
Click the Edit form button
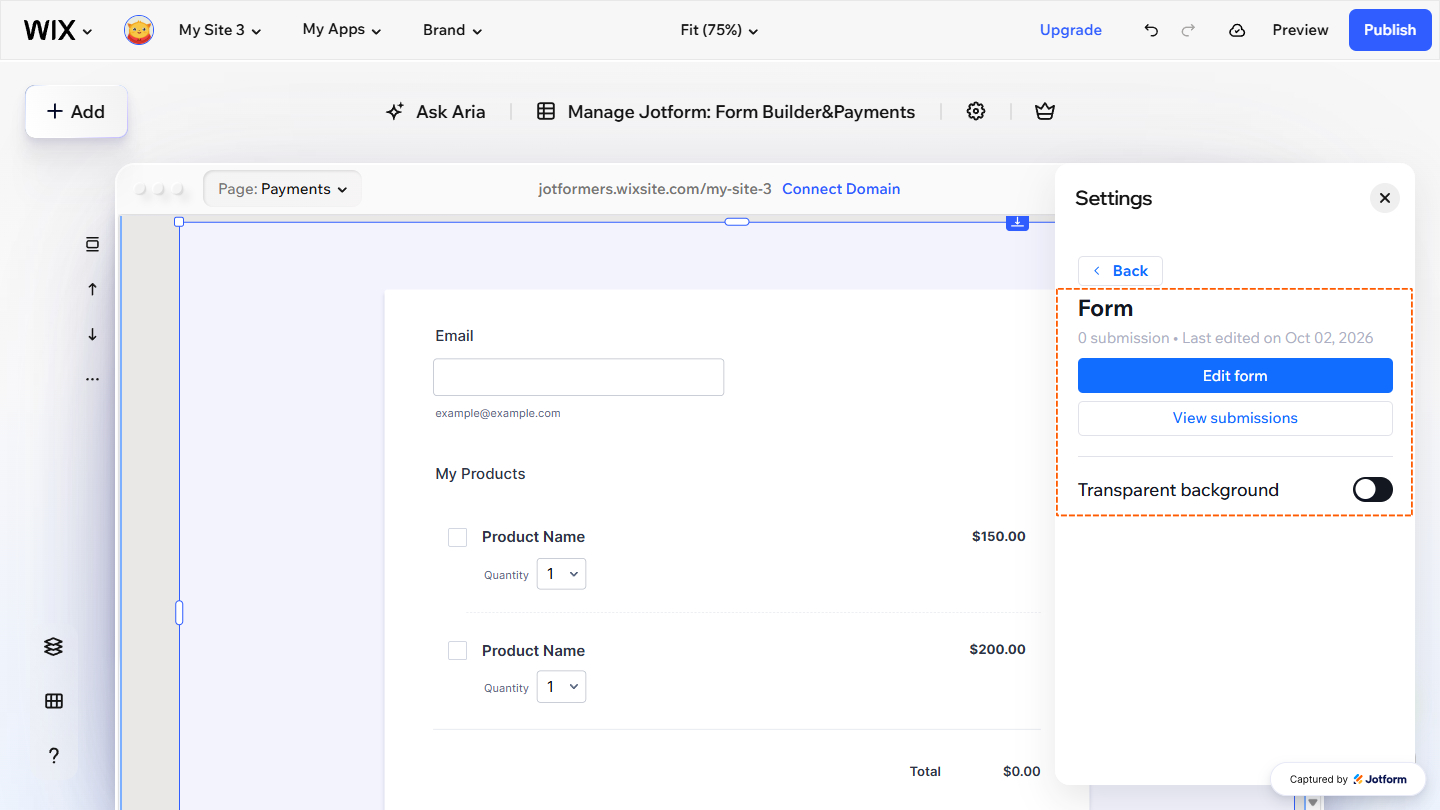1235,376
